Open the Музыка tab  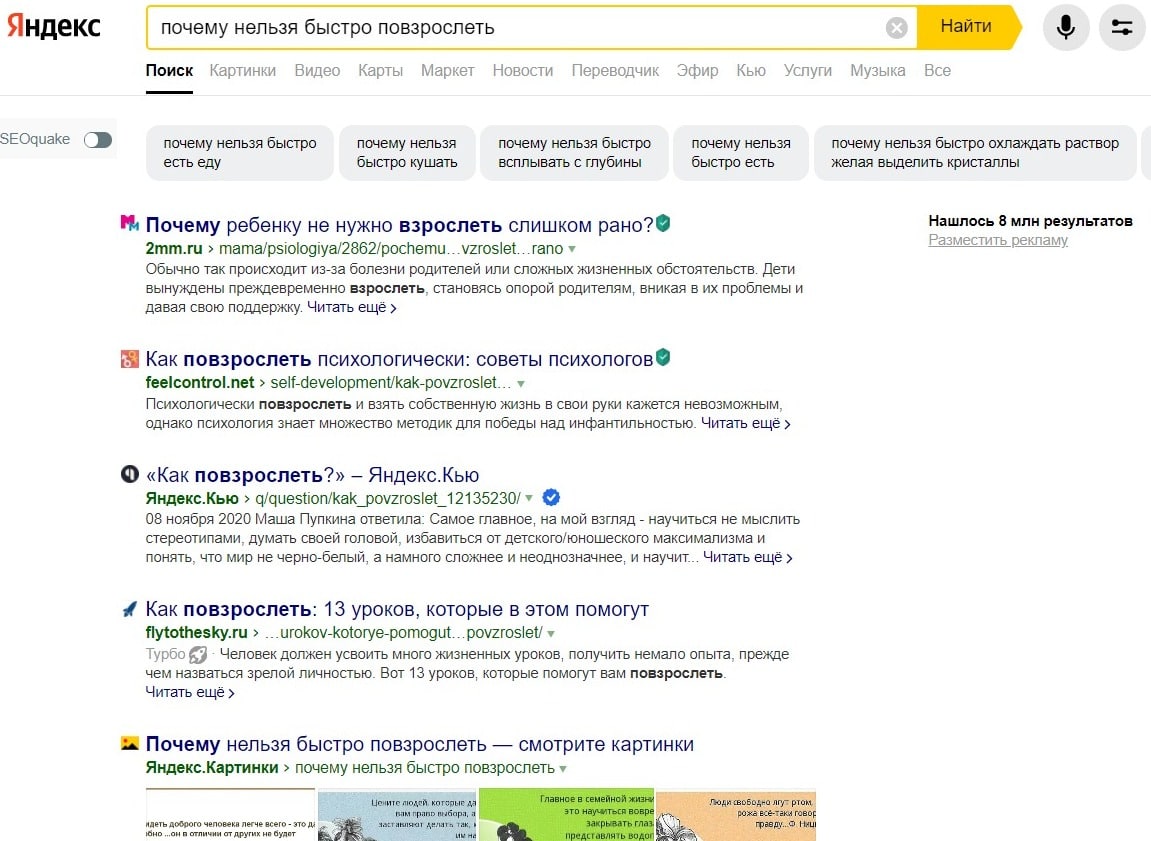pyautogui.click(x=877, y=70)
